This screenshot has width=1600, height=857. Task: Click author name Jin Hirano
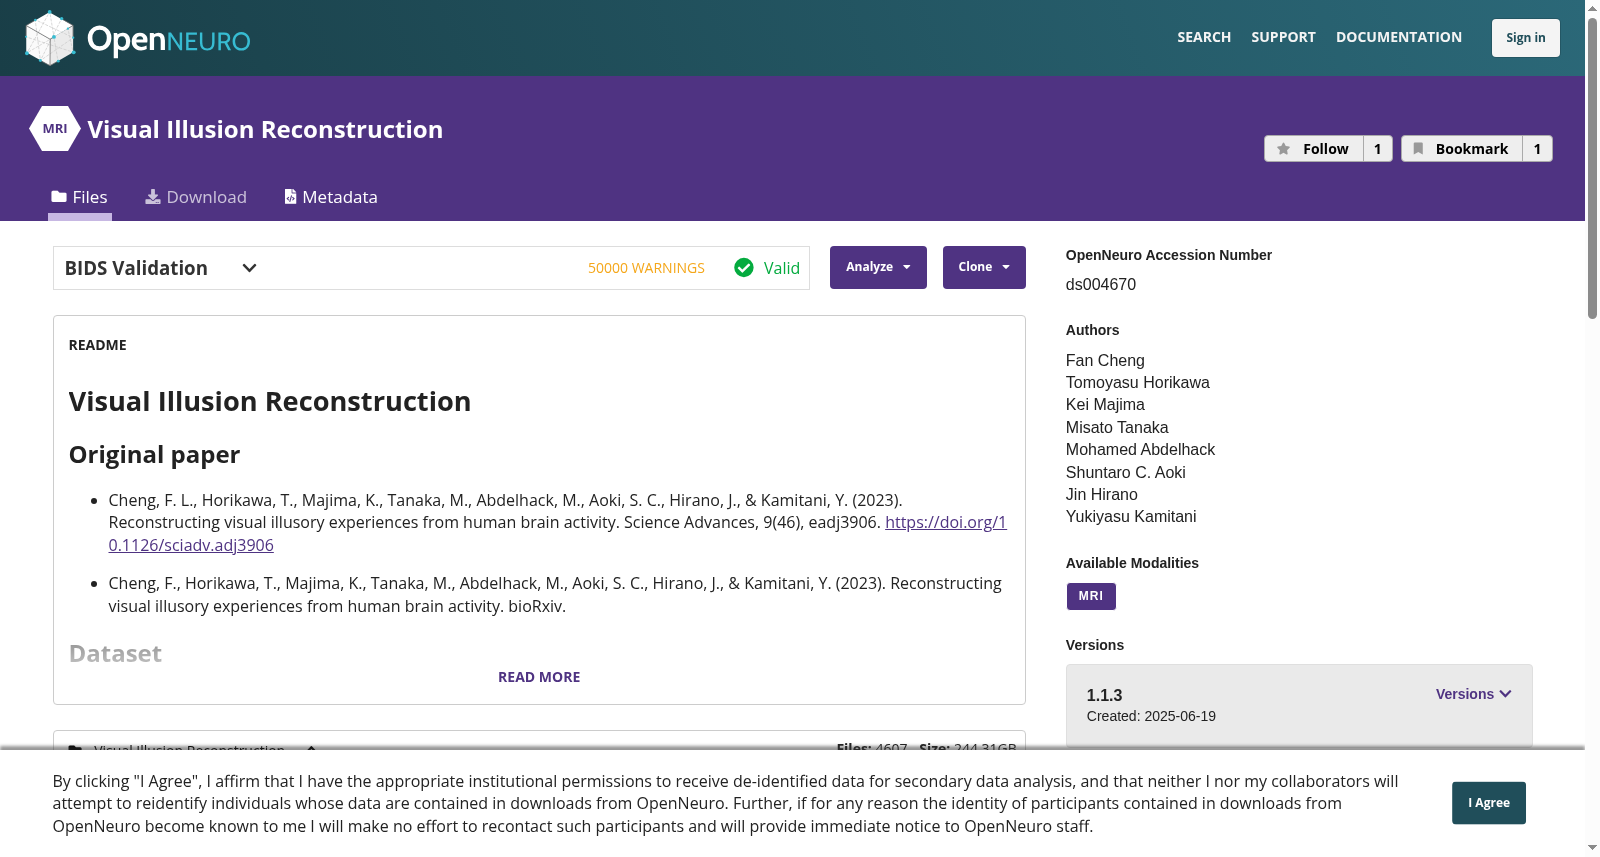1102,495
